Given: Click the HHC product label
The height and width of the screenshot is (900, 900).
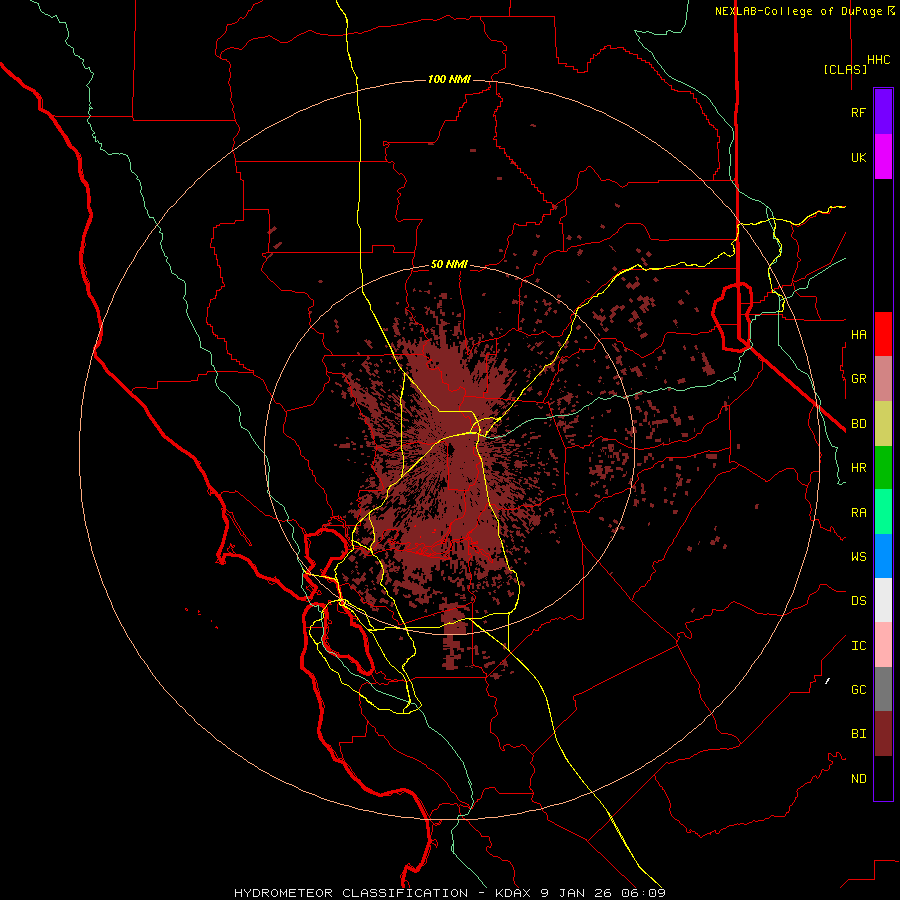Looking at the screenshot, I should (x=879, y=60).
